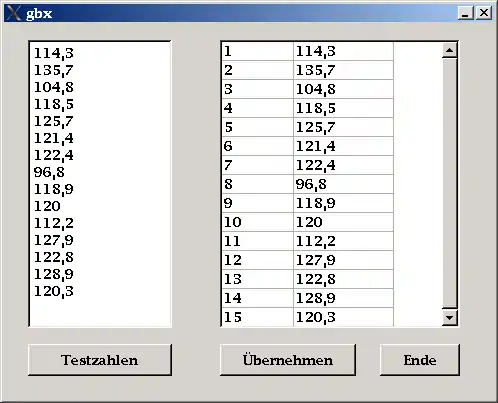The width and height of the screenshot is (498, 403).
Task: Select grid cell 135,7 in row 2
Action: coord(343,70)
